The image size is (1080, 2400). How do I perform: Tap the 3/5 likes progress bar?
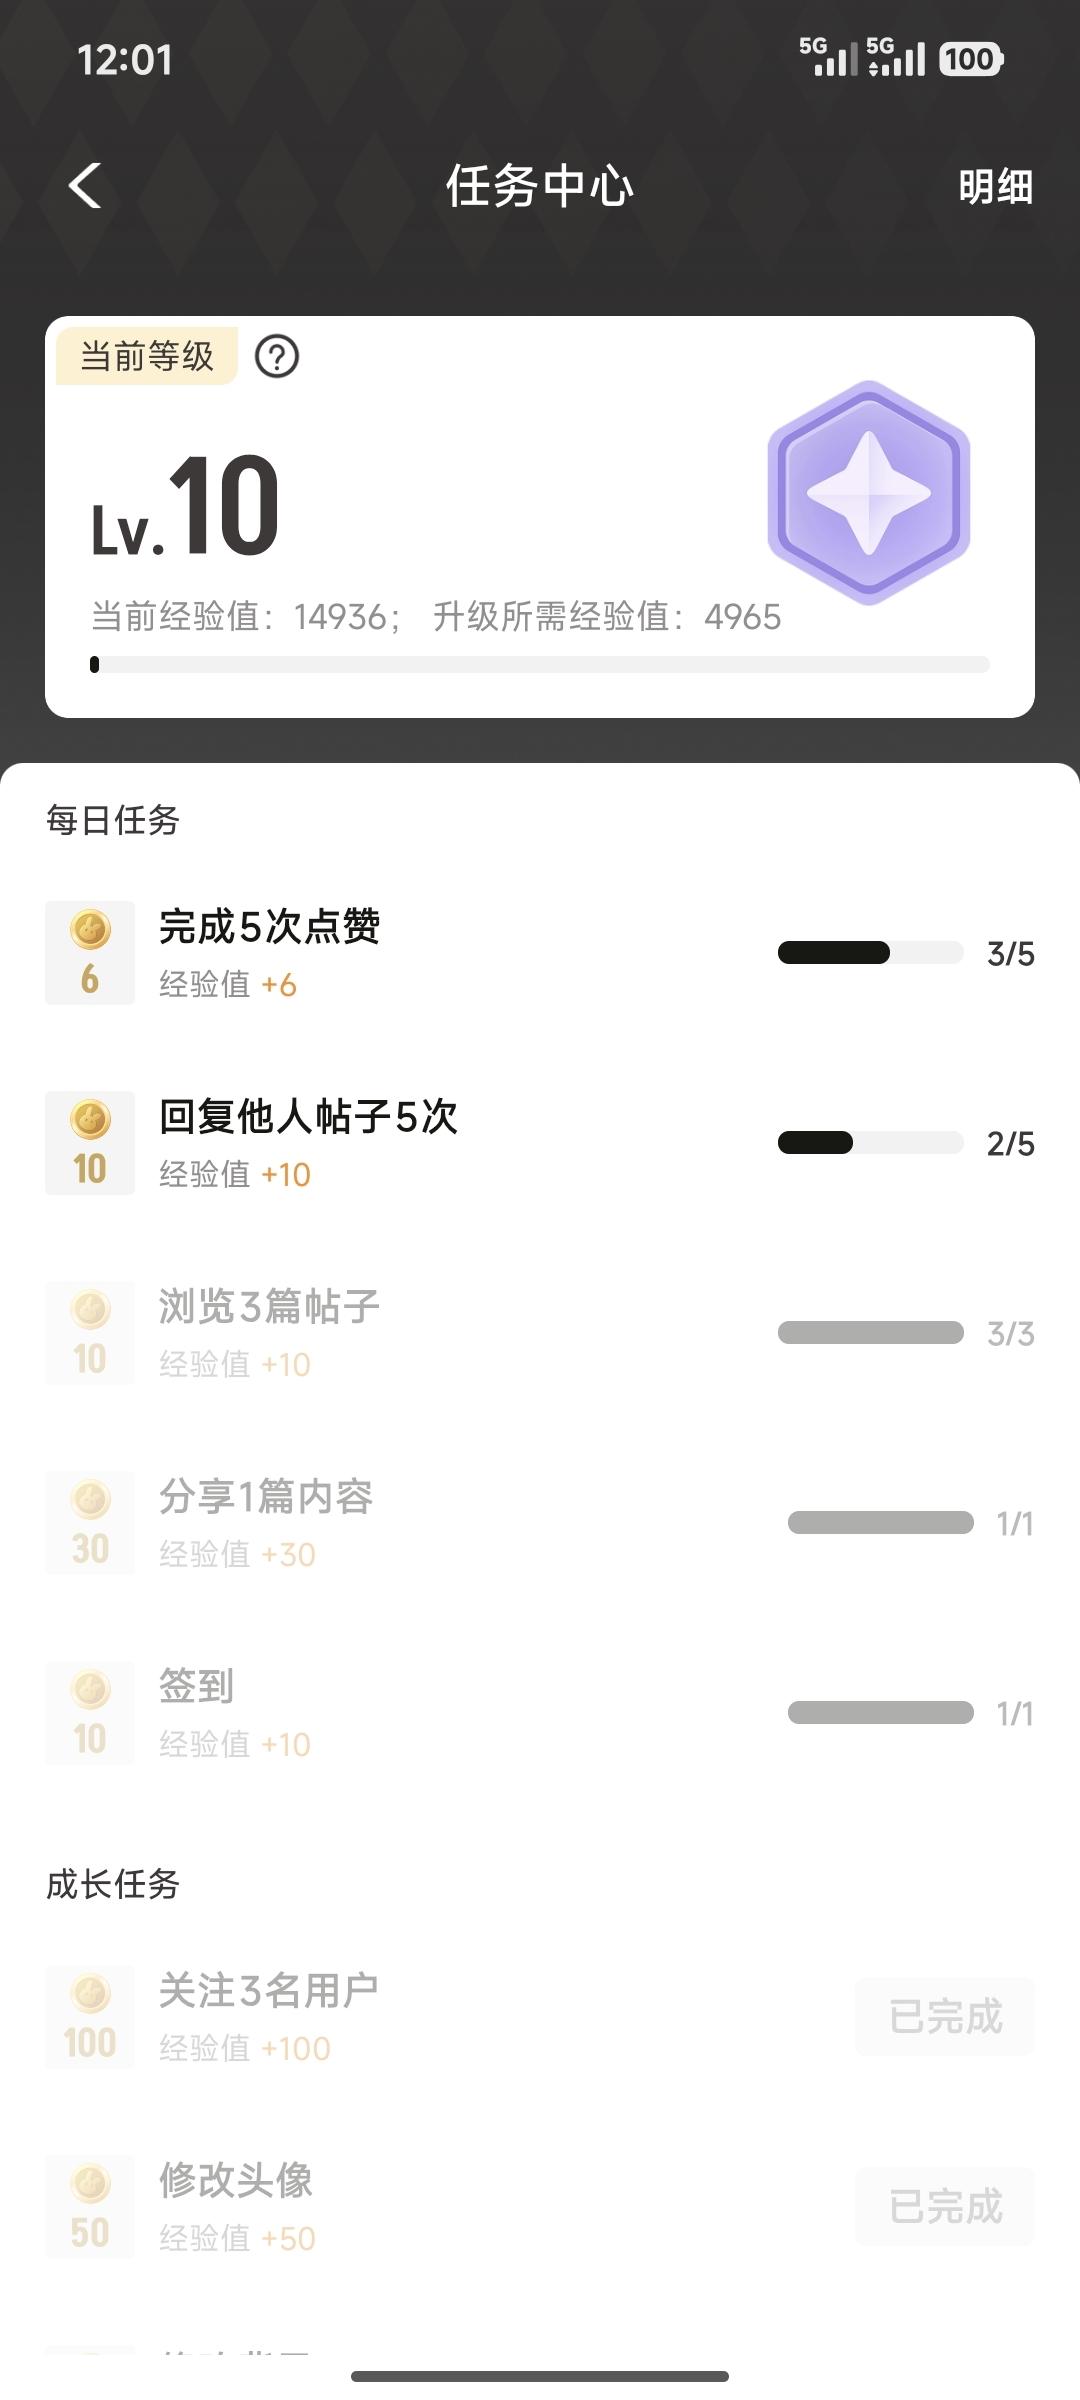(870, 953)
